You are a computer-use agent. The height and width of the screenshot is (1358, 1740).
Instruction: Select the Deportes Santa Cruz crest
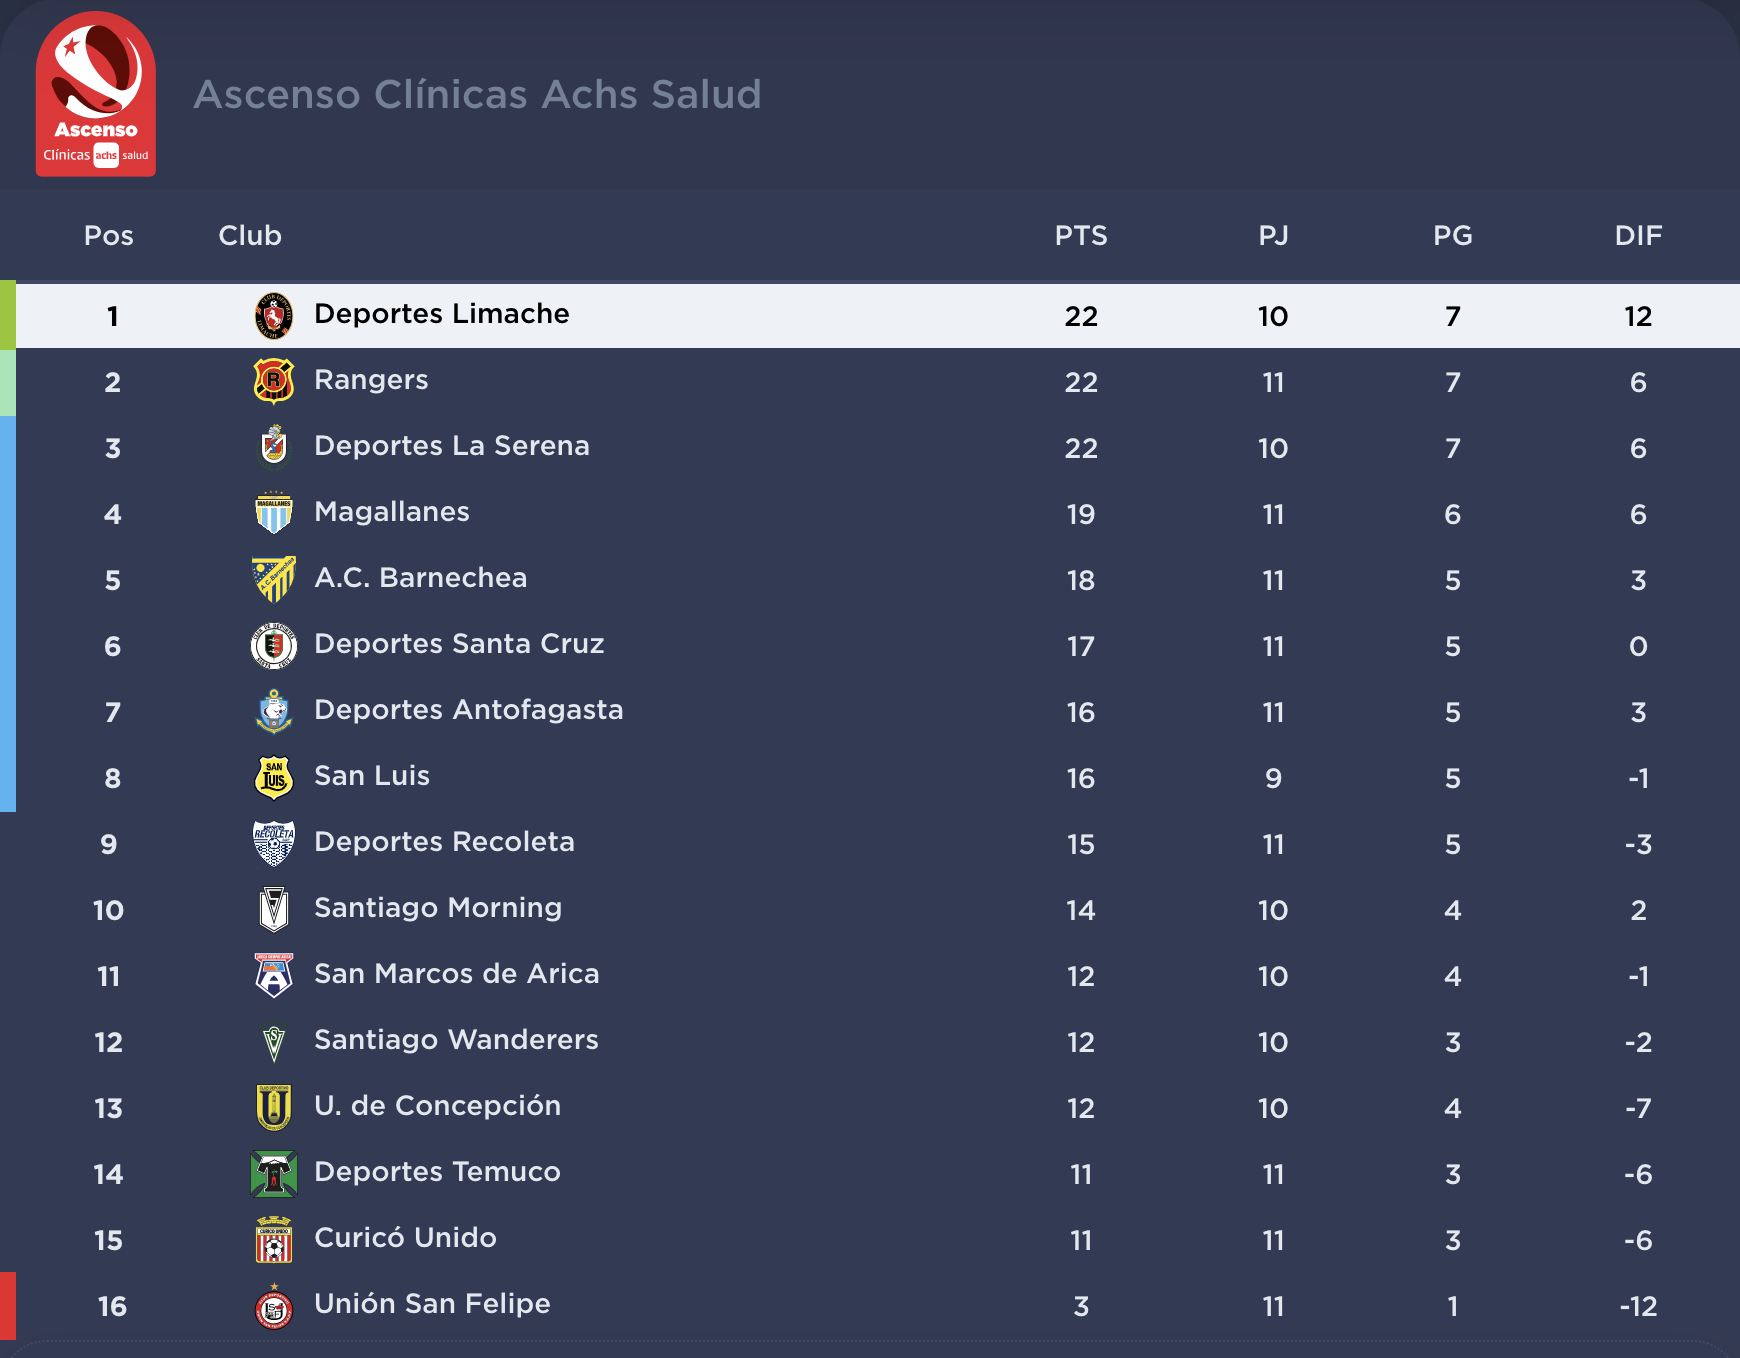coord(274,645)
